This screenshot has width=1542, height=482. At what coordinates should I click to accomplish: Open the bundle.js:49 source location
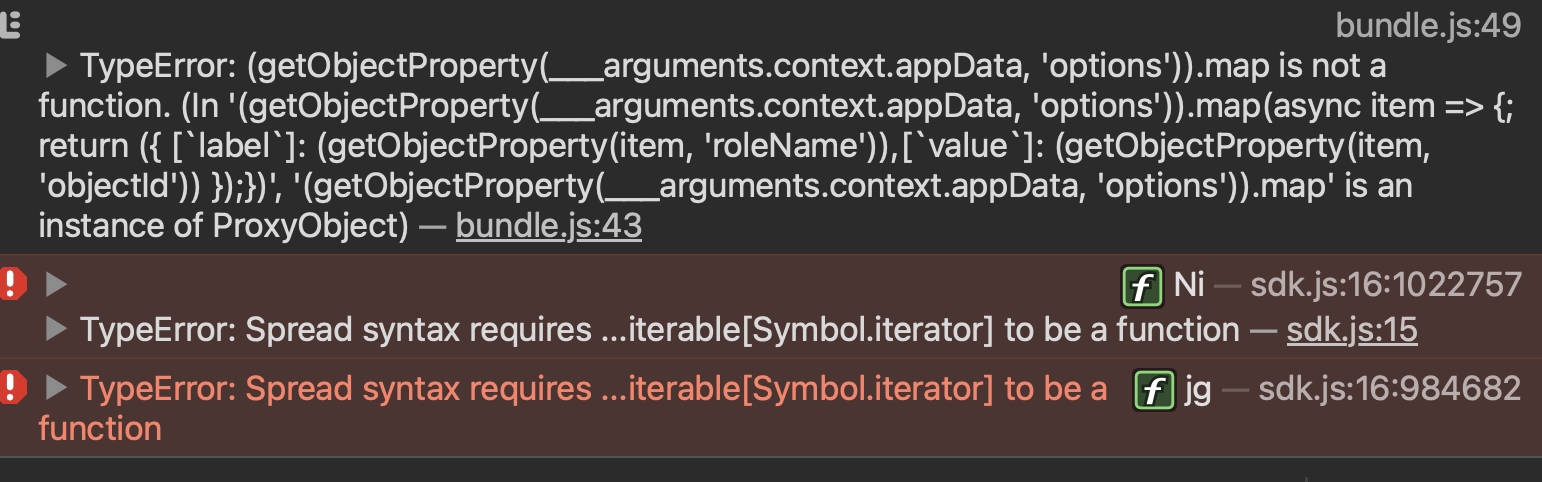1428,26
